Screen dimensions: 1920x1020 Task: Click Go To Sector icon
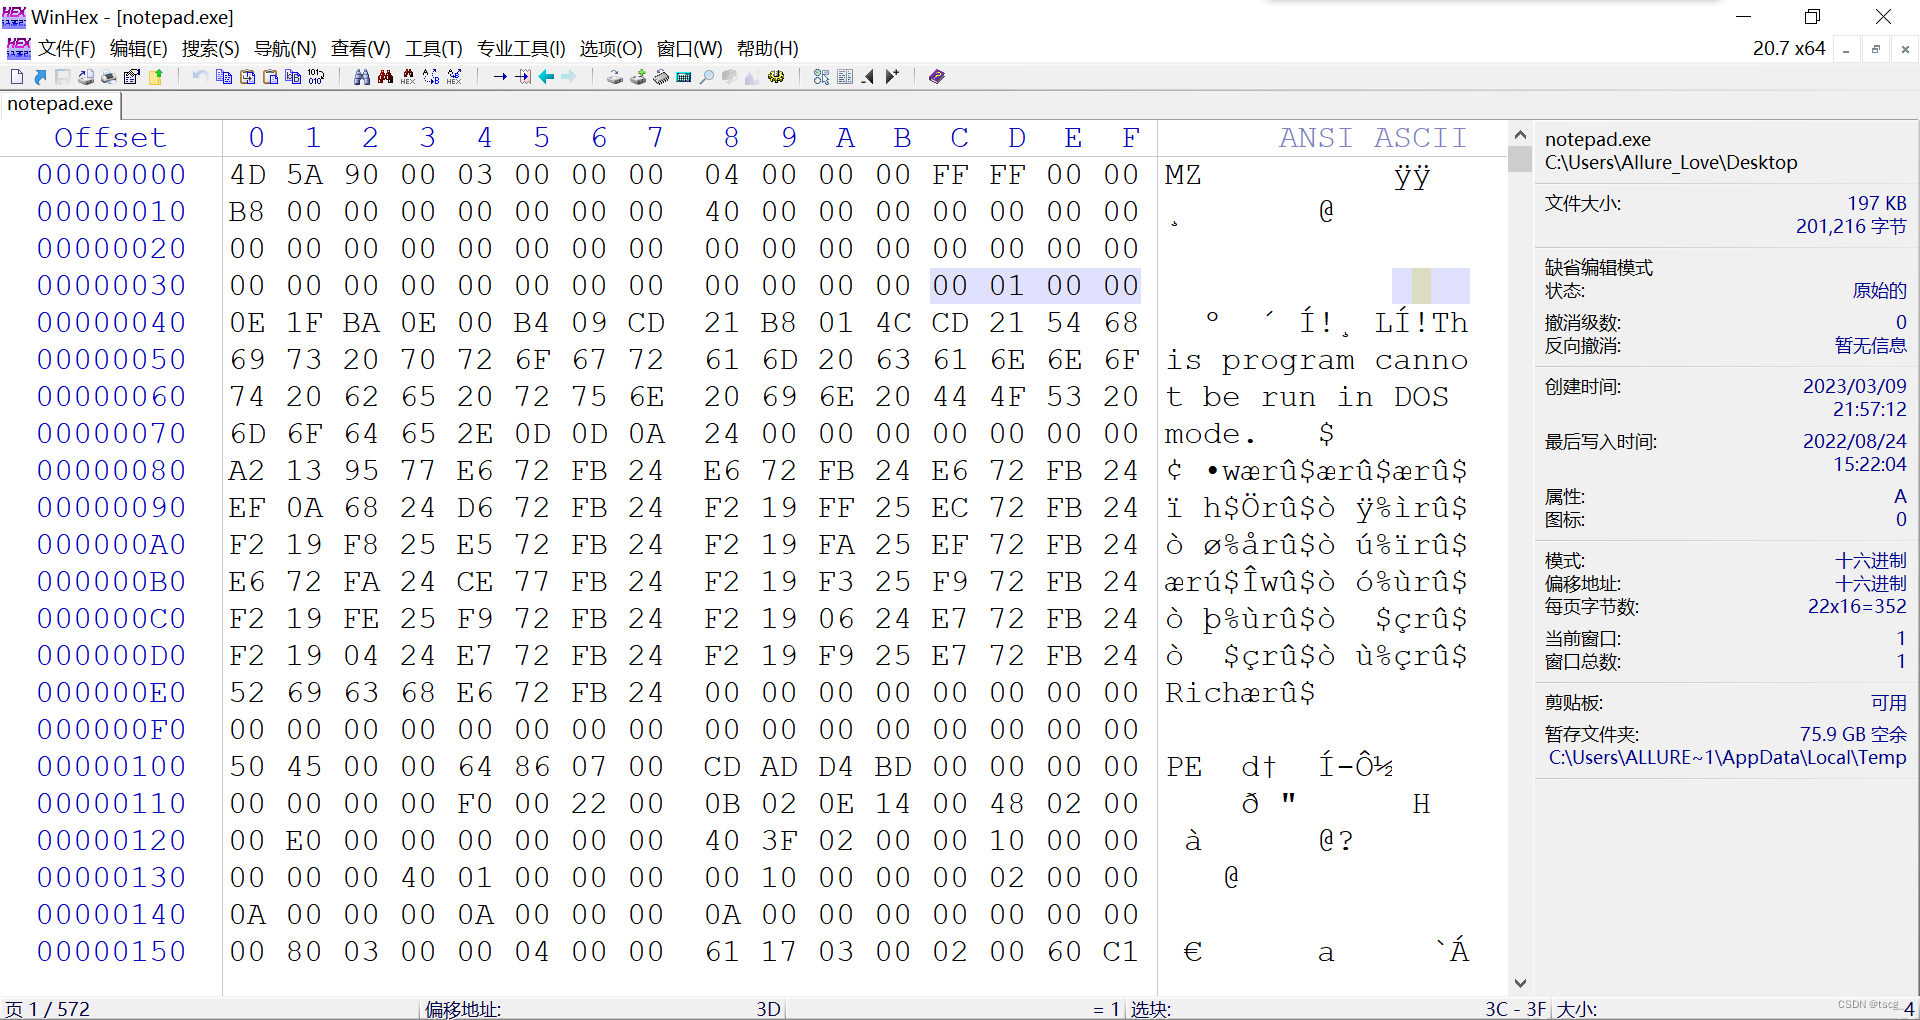click(523, 77)
